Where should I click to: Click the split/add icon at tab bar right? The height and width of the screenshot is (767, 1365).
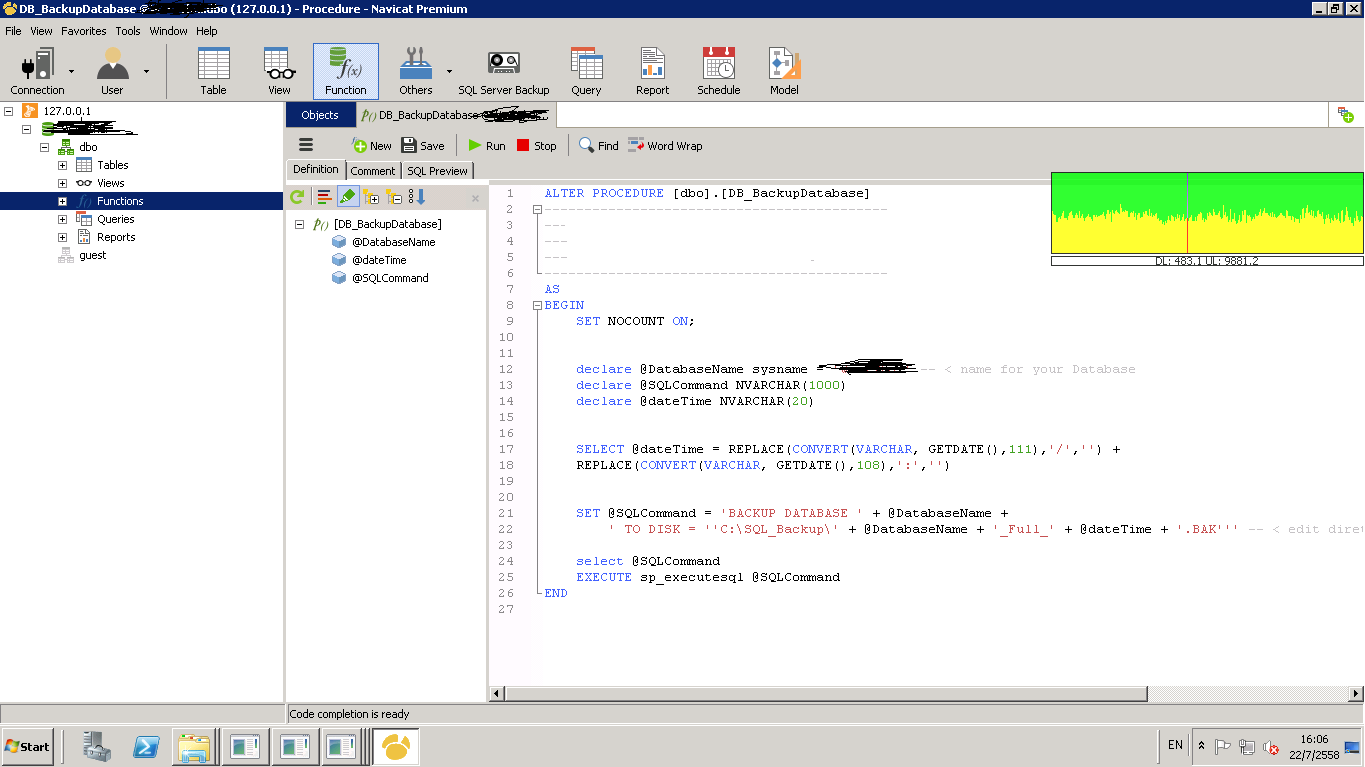pos(1346,115)
